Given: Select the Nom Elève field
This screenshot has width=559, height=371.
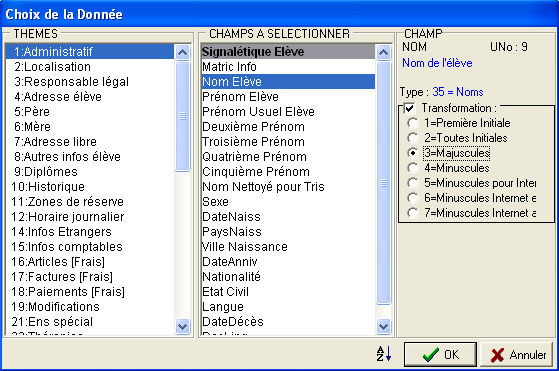Looking at the screenshot, I should coord(288,82).
